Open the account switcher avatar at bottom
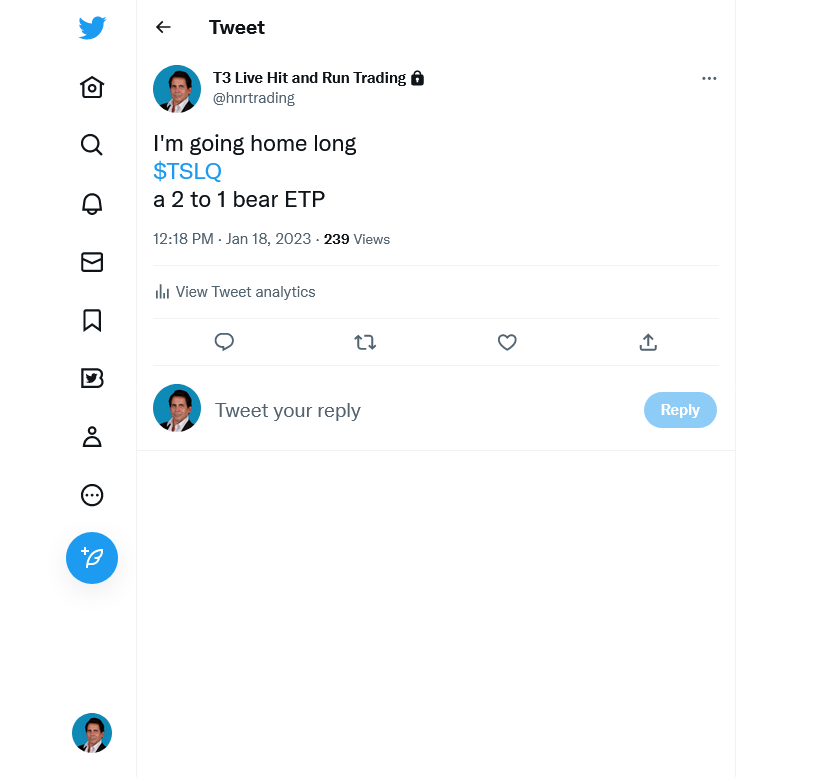Image resolution: width=832 pixels, height=777 pixels. [92, 733]
